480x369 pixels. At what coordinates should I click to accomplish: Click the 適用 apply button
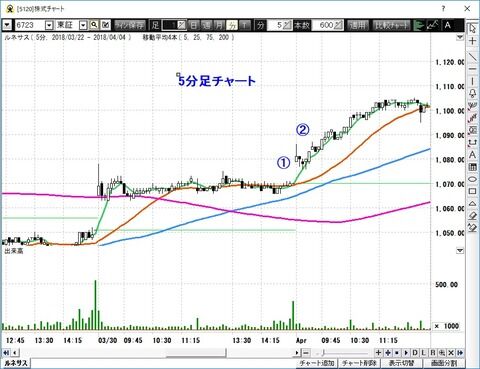point(358,25)
